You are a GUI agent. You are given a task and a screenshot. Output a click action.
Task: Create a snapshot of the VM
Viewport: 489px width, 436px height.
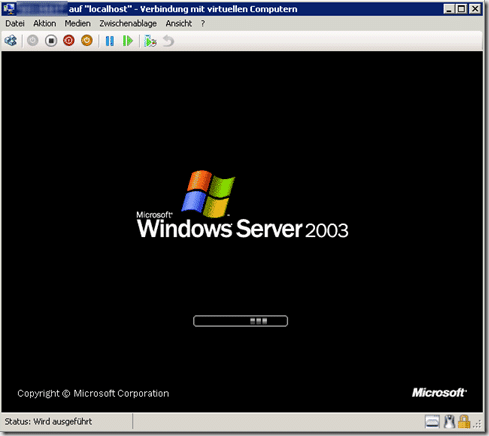click(x=150, y=41)
